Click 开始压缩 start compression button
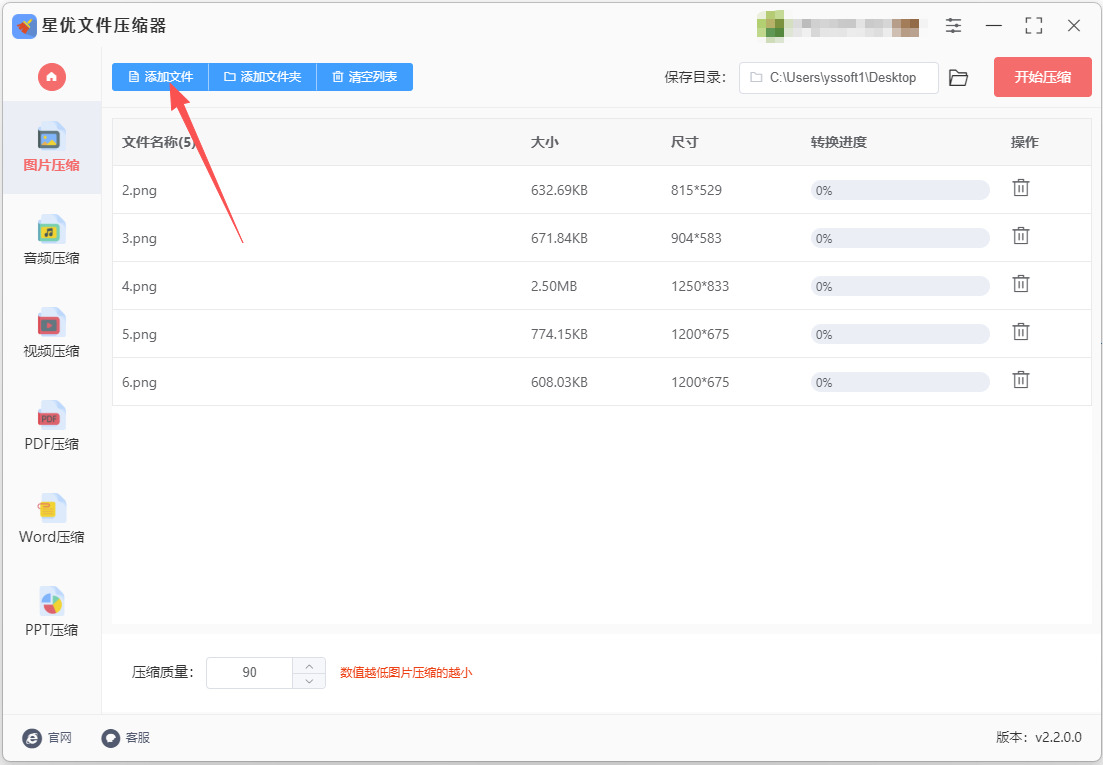 (1043, 77)
